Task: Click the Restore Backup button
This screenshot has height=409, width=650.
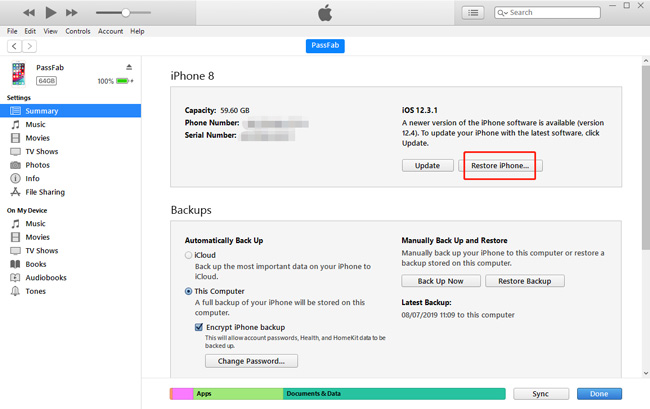Action: tap(525, 281)
